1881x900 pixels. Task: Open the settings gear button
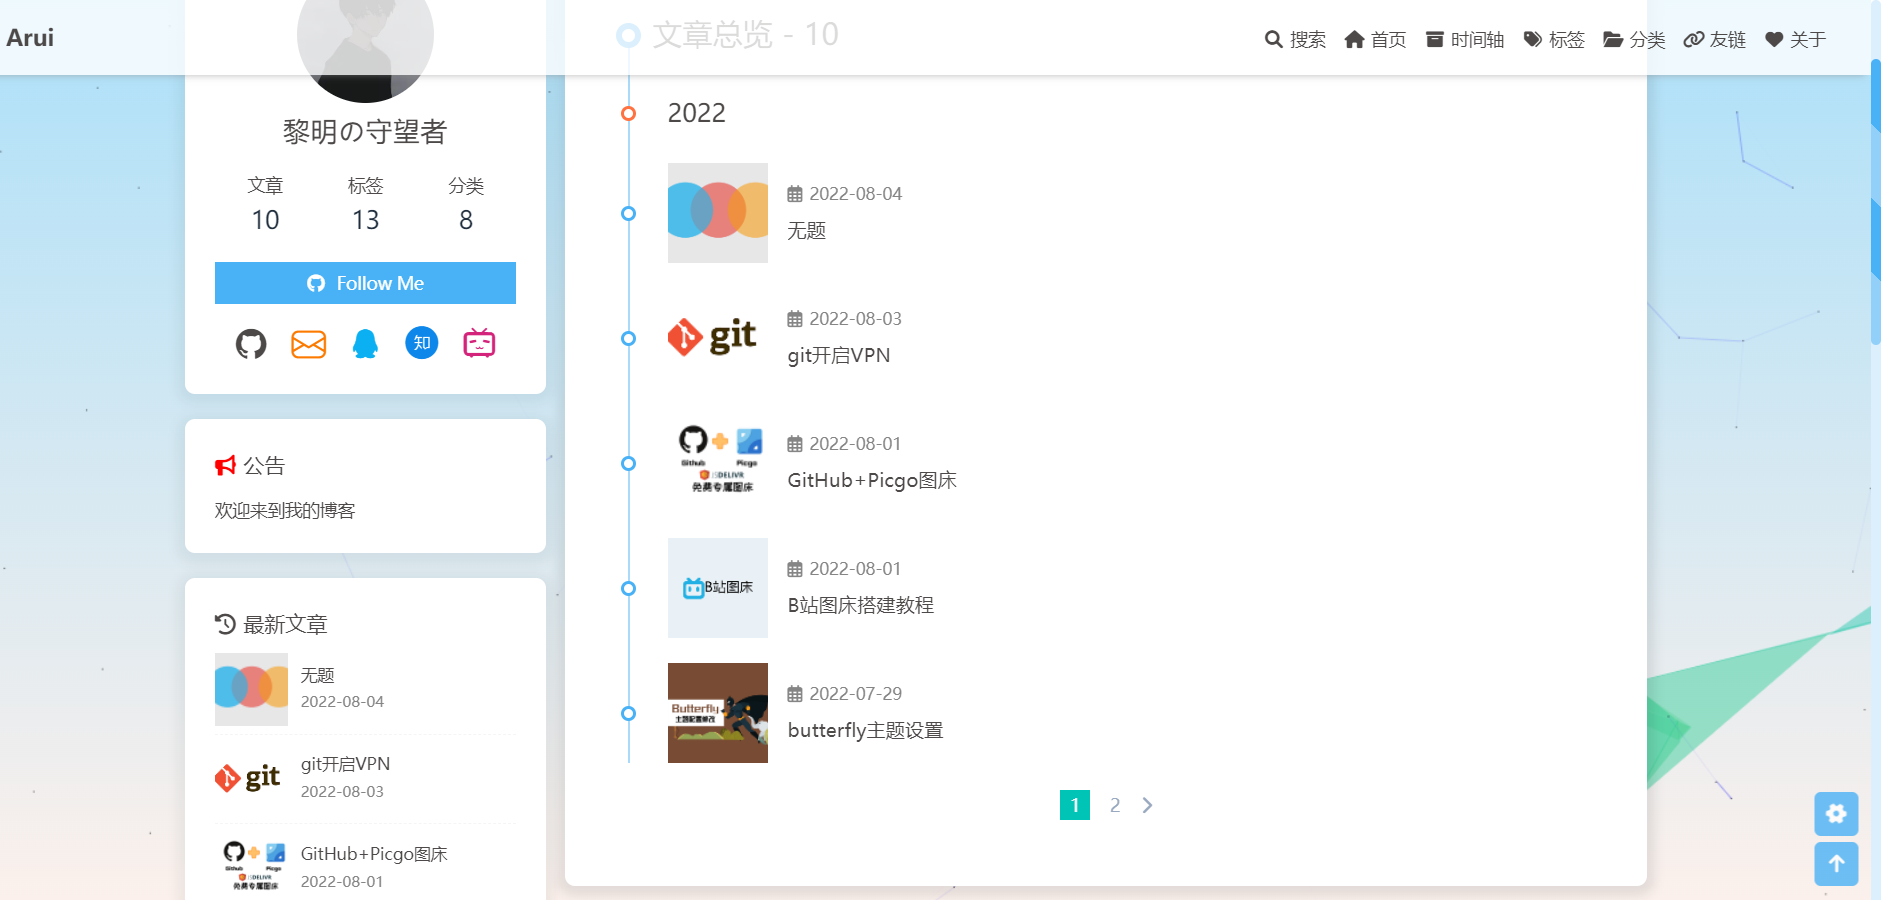point(1836,814)
